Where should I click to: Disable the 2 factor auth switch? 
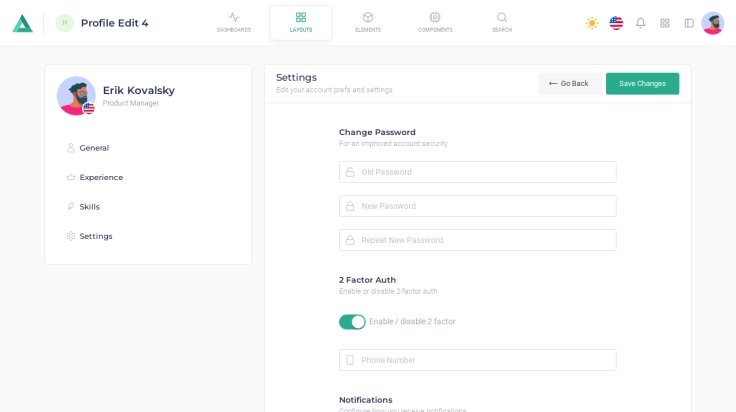tap(352, 322)
